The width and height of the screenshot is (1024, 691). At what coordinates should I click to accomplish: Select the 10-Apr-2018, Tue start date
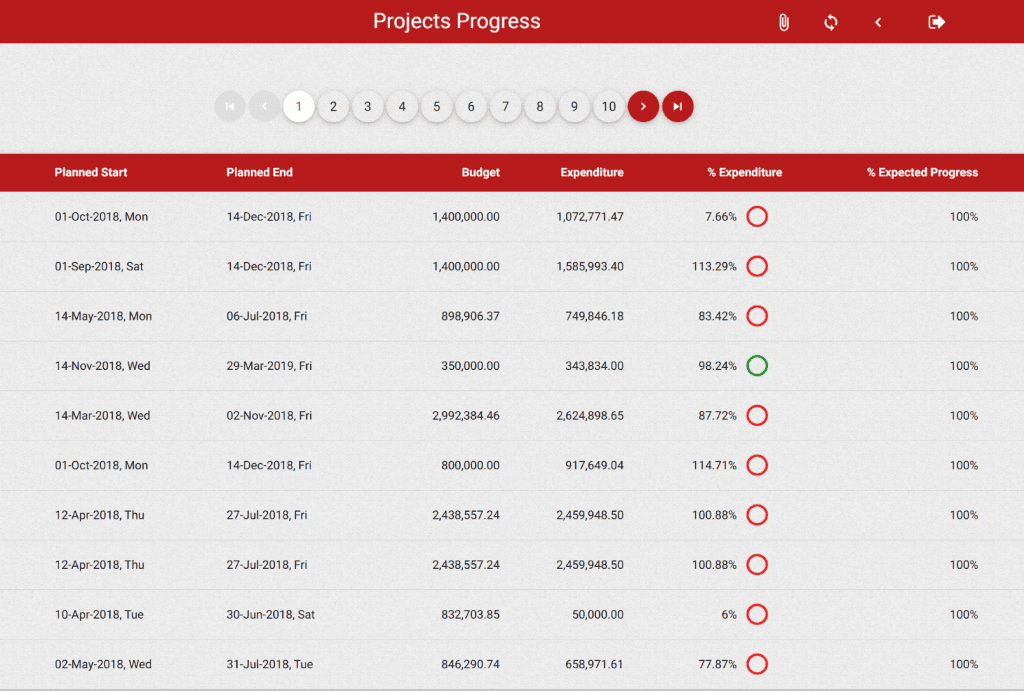coord(99,615)
